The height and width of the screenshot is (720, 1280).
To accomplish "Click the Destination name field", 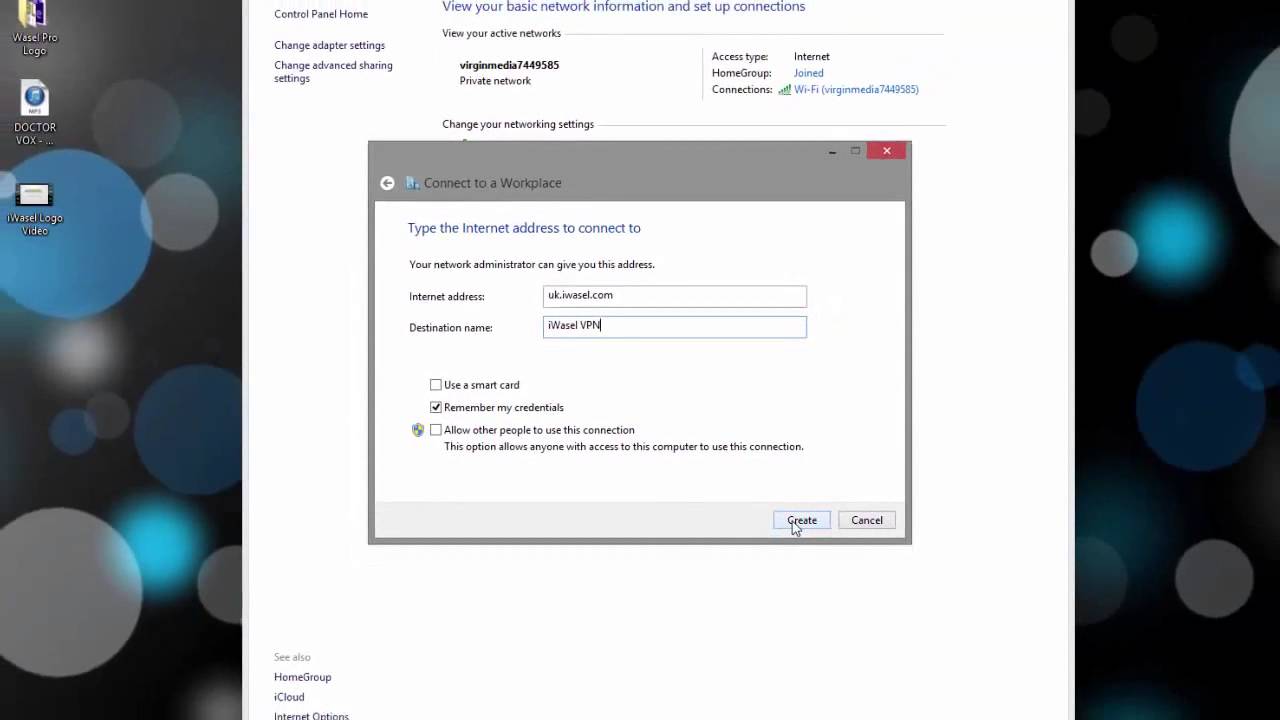I will 674,327.
